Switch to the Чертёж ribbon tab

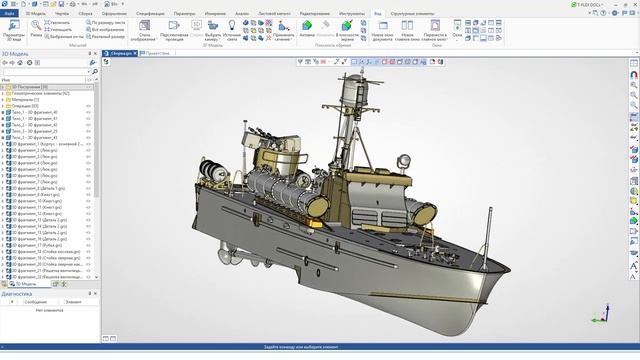click(x=62, y=13)
